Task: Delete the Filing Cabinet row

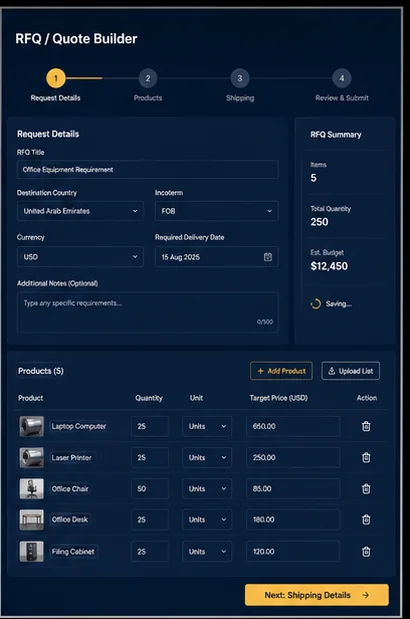Action: 366,551
